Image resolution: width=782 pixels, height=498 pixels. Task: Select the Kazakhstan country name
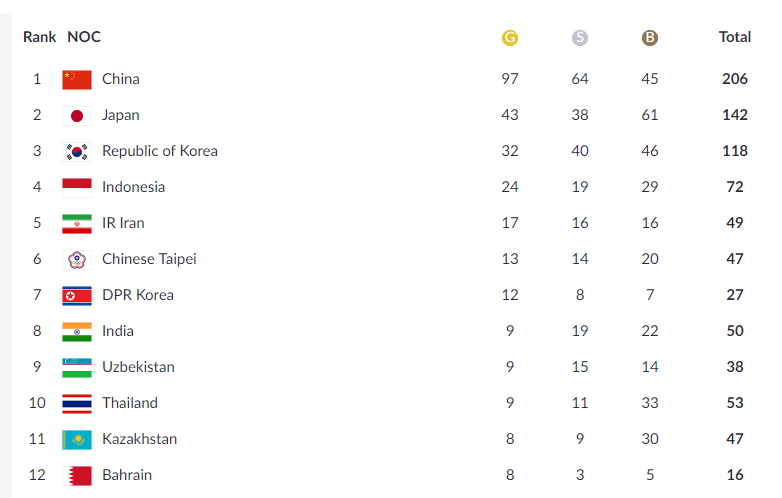(x=140, y=439)
